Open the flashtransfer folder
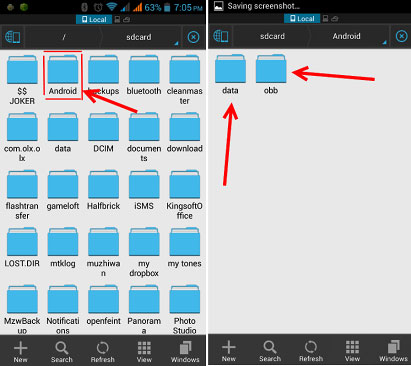Screen dimensions: 411x366 pyautogui.click(x=22, y=195)
